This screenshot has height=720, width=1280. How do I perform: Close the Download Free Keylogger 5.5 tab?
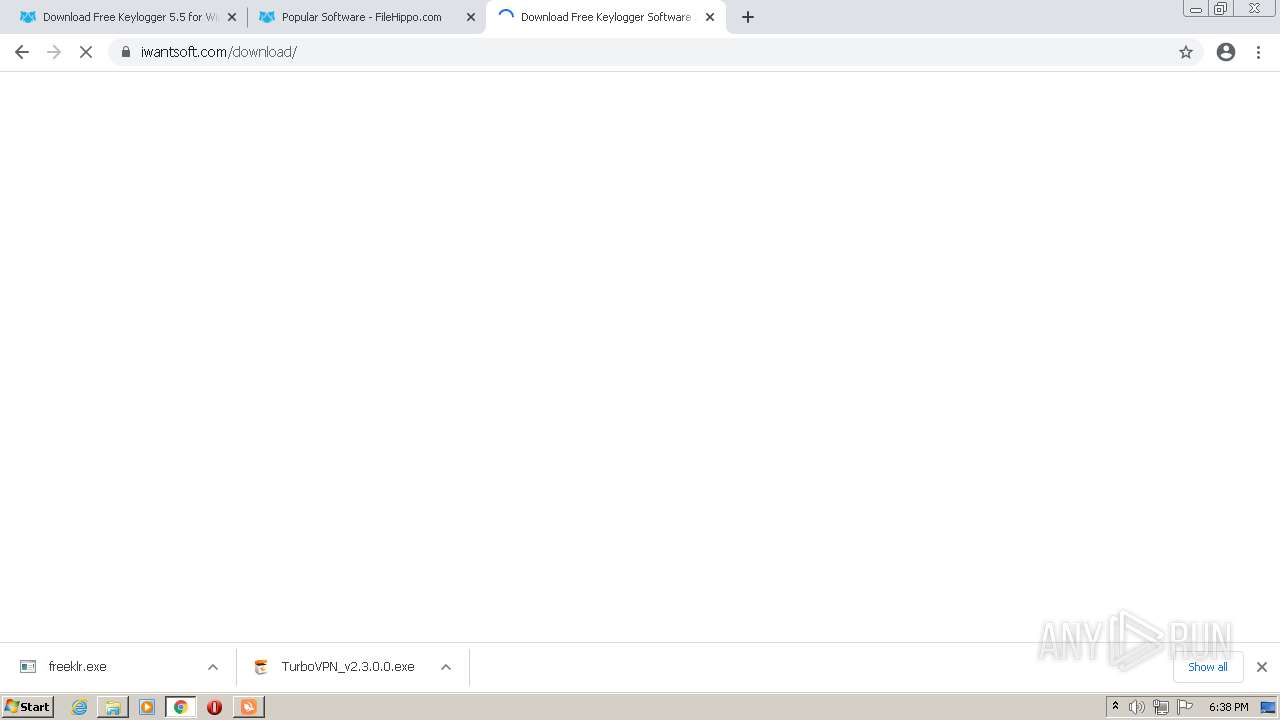pyautogui.click(x=232, y=17)
